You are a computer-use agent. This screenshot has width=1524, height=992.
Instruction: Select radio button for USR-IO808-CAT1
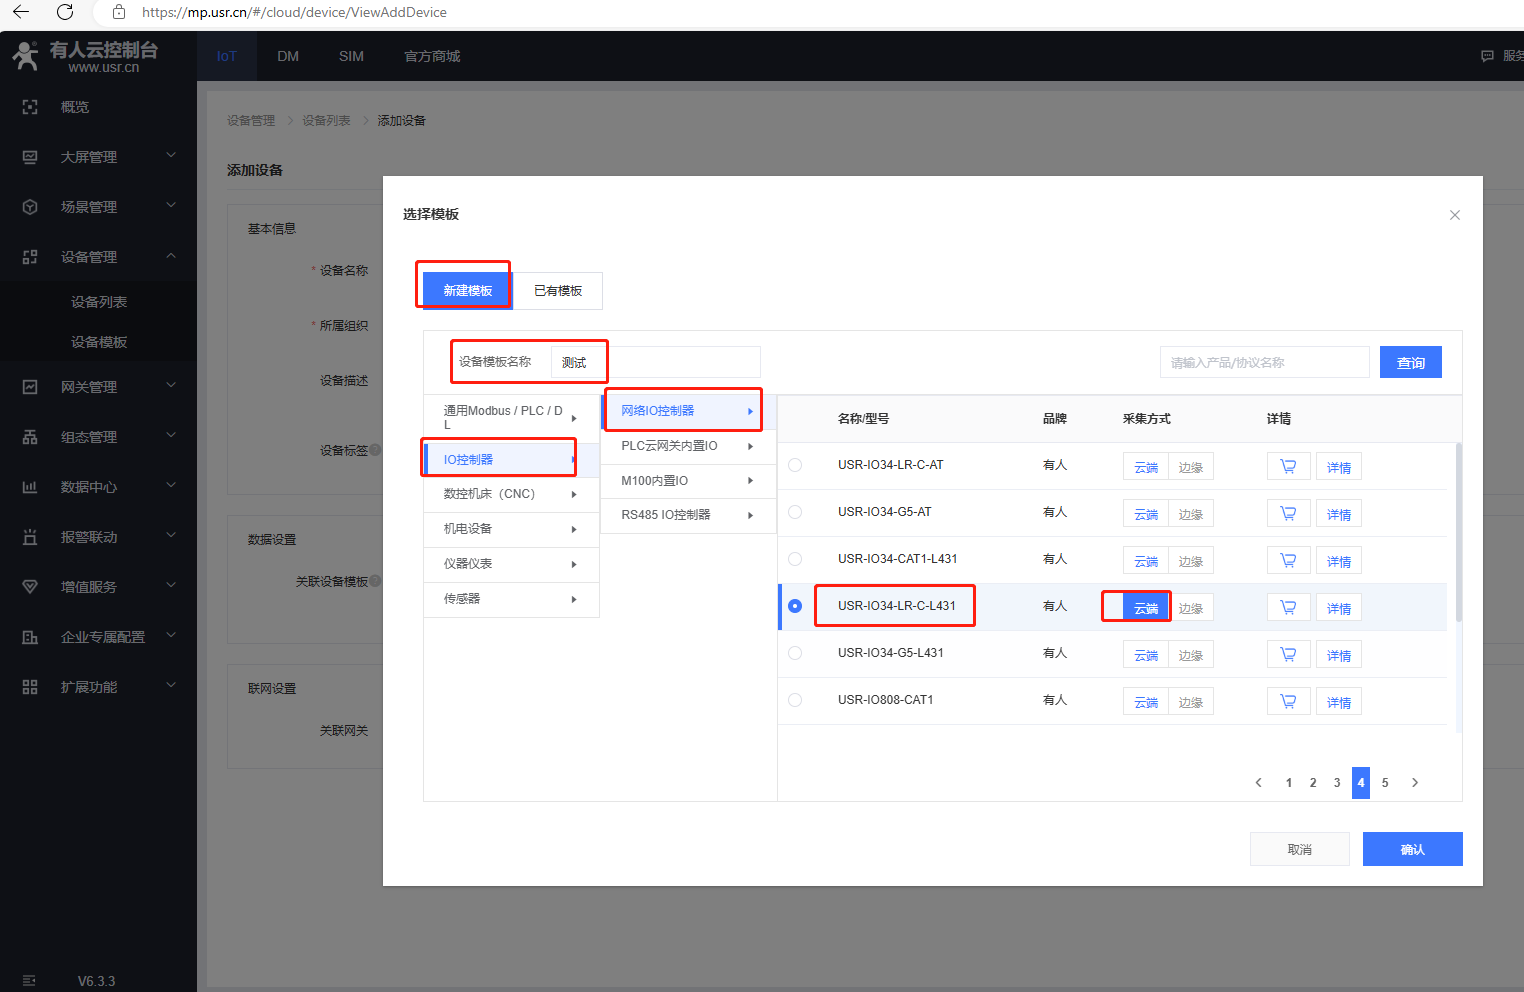(x=795, y=700)
